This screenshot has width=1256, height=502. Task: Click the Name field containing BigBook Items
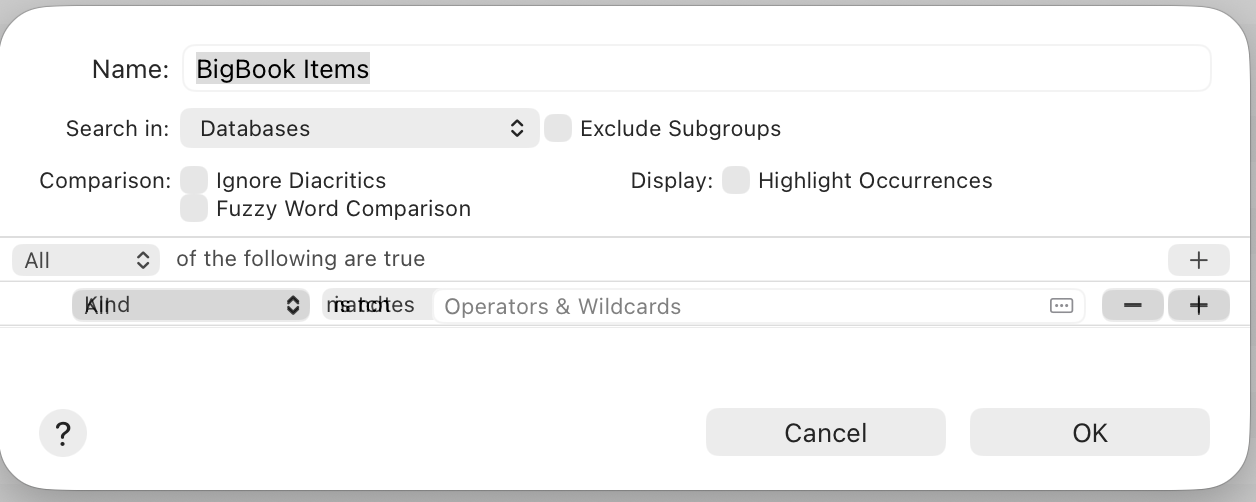point(696,68)
